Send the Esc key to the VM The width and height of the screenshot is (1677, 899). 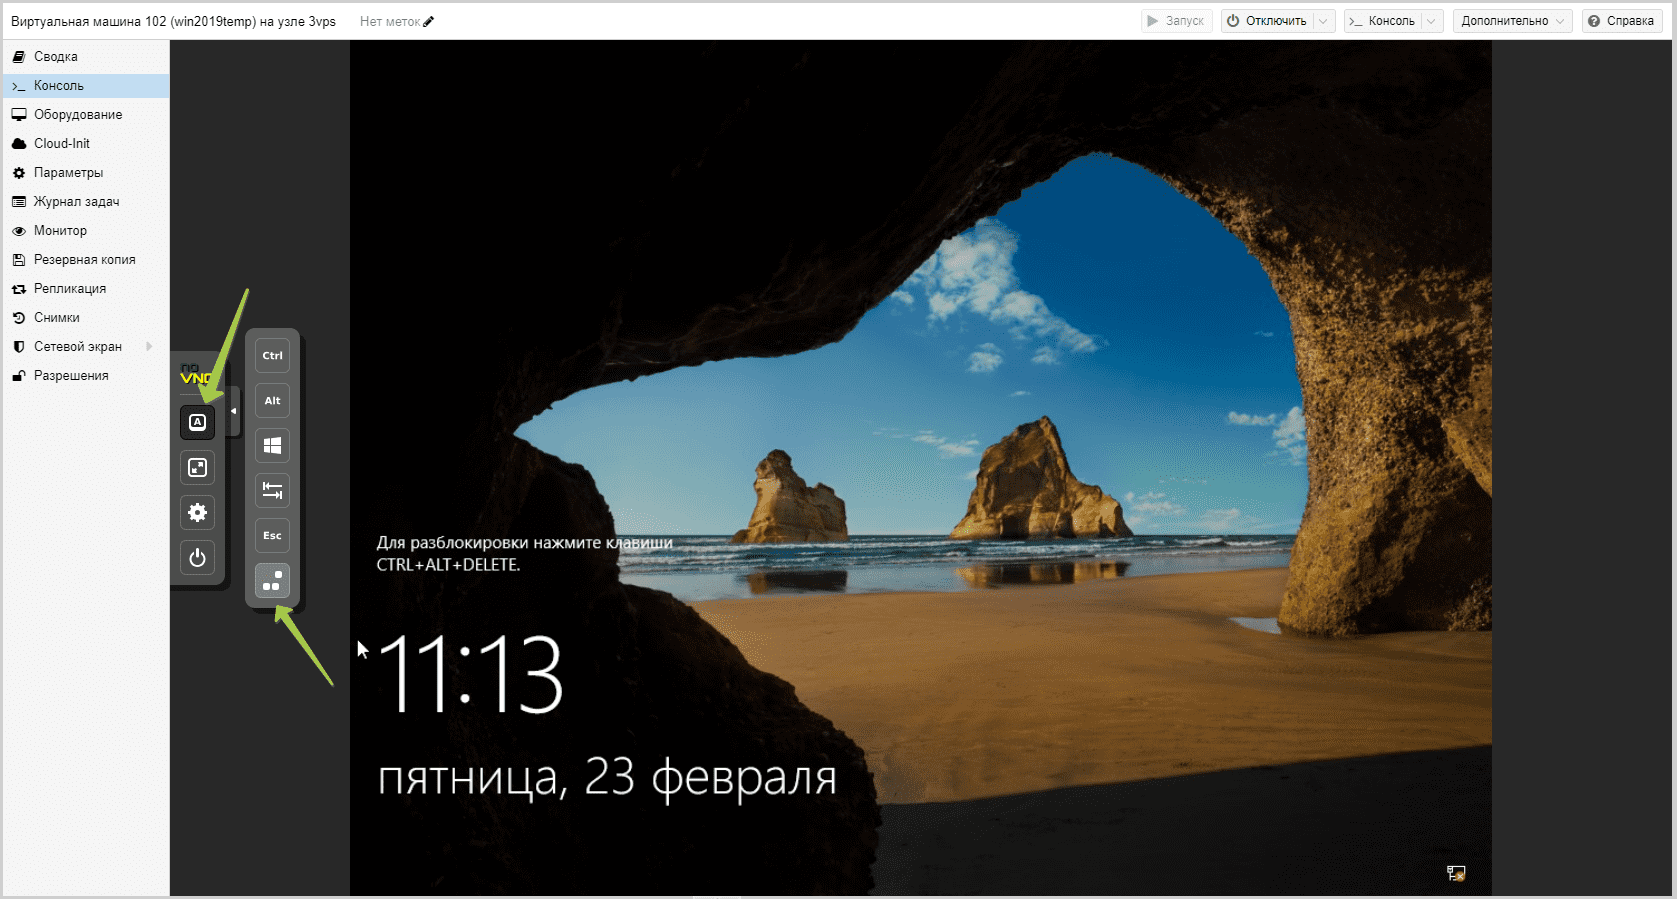(272, 535)
